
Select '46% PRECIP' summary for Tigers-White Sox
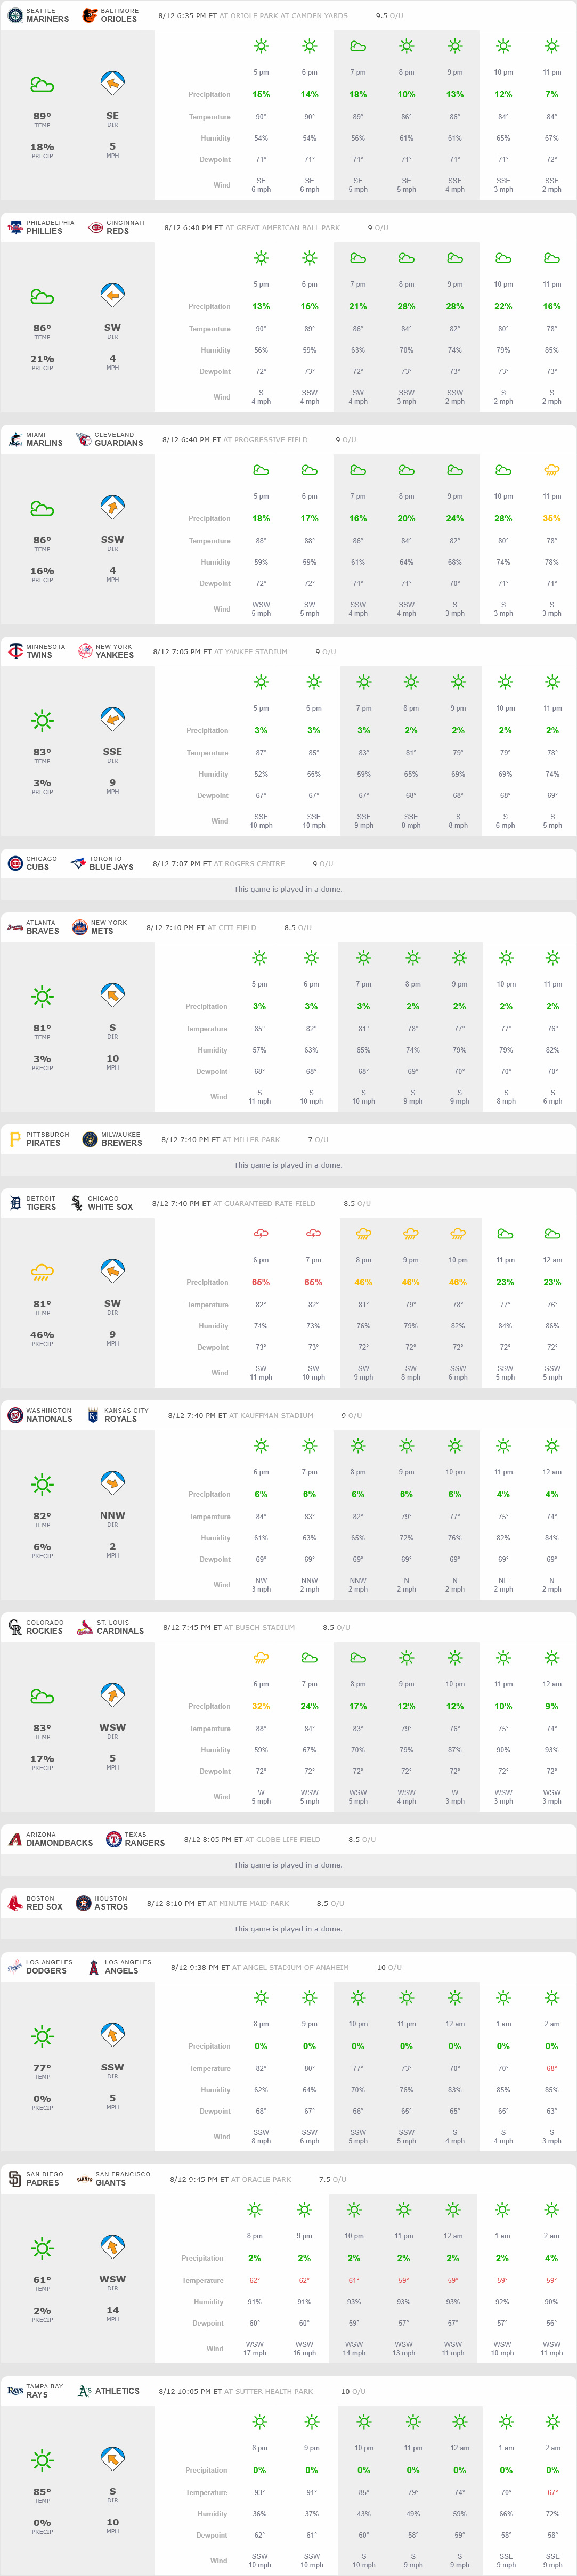42,1338
